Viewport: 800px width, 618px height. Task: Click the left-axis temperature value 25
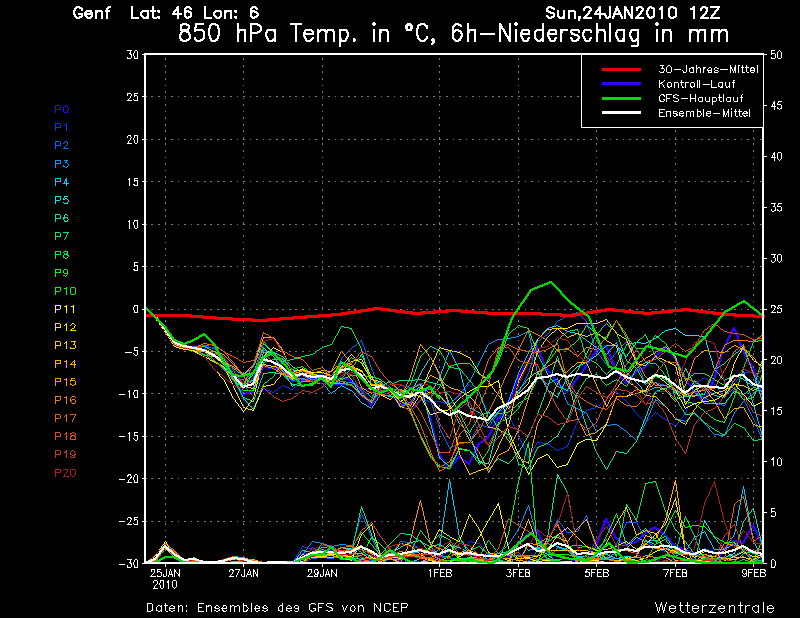click(x=132, y=97)
